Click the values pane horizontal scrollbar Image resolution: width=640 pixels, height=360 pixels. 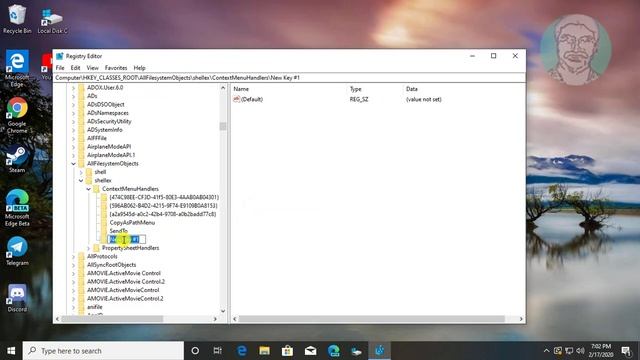pyautogui.click(x=372, y=319)
